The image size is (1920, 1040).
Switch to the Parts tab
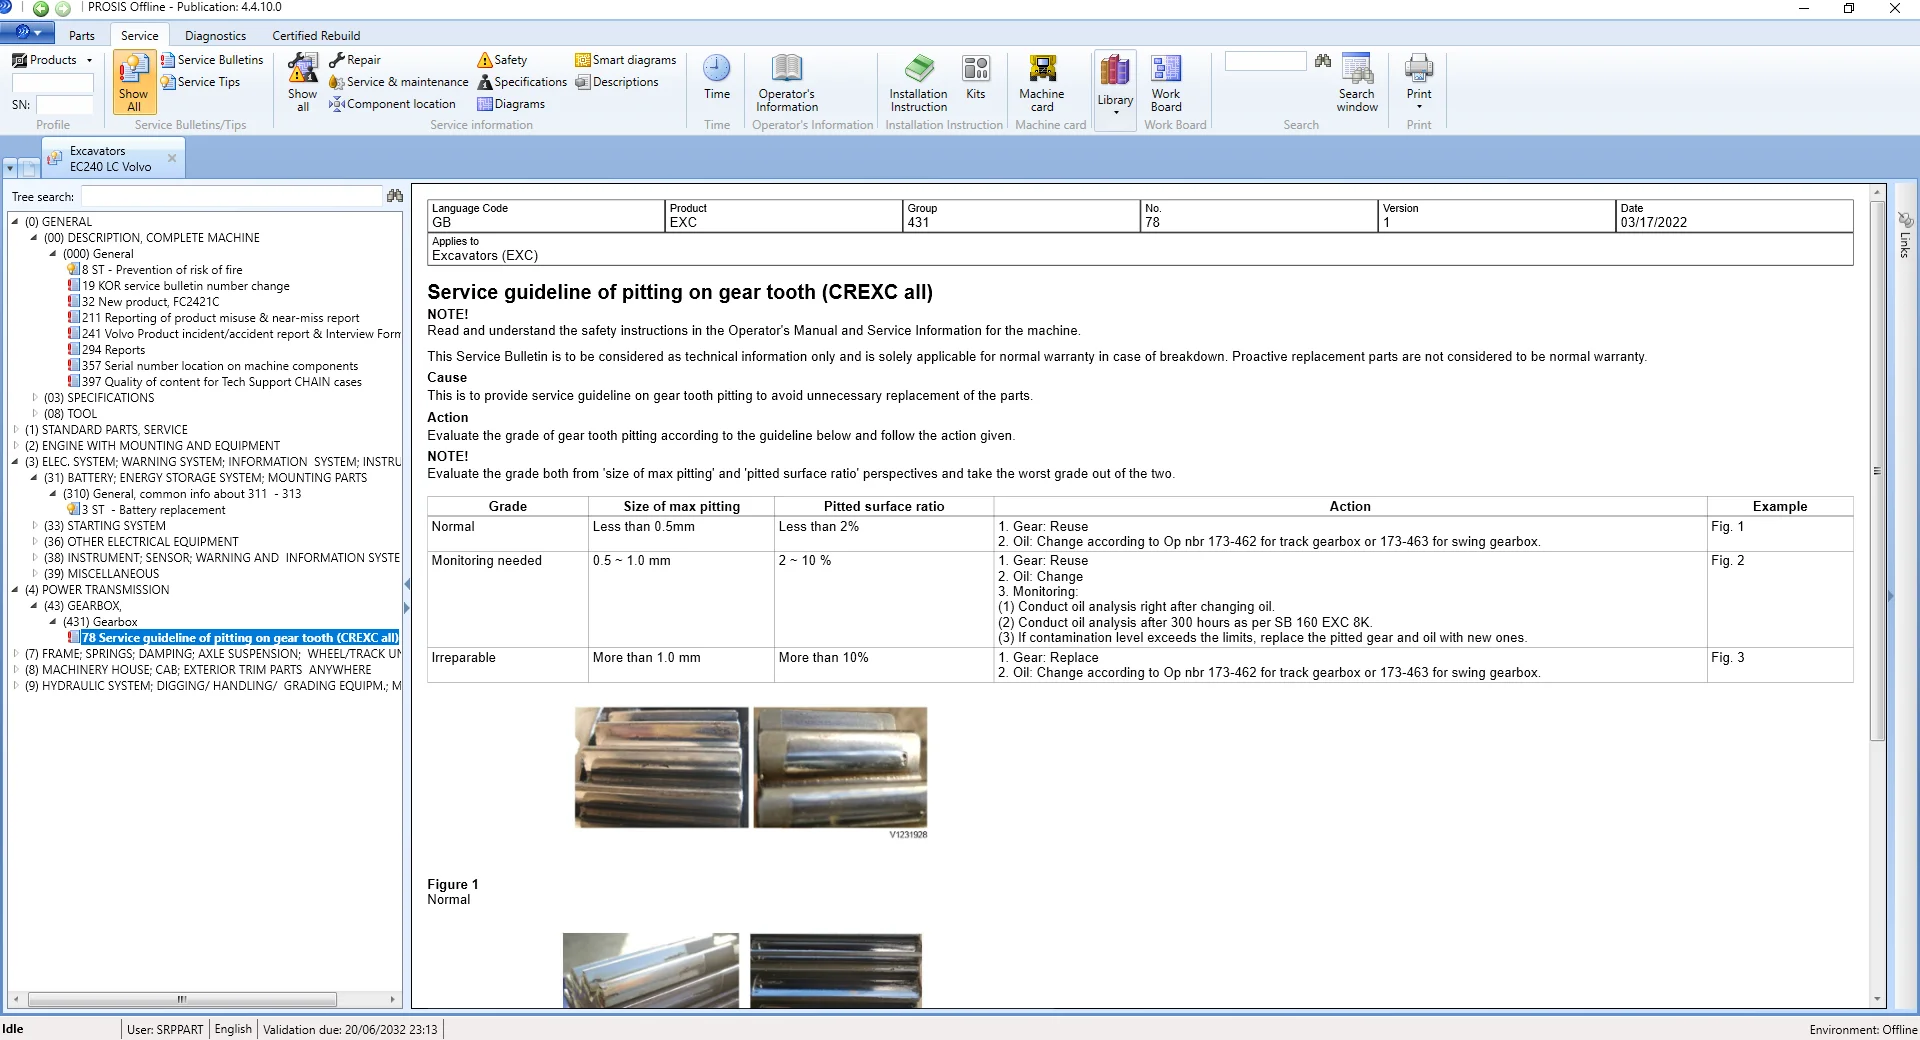82,35
